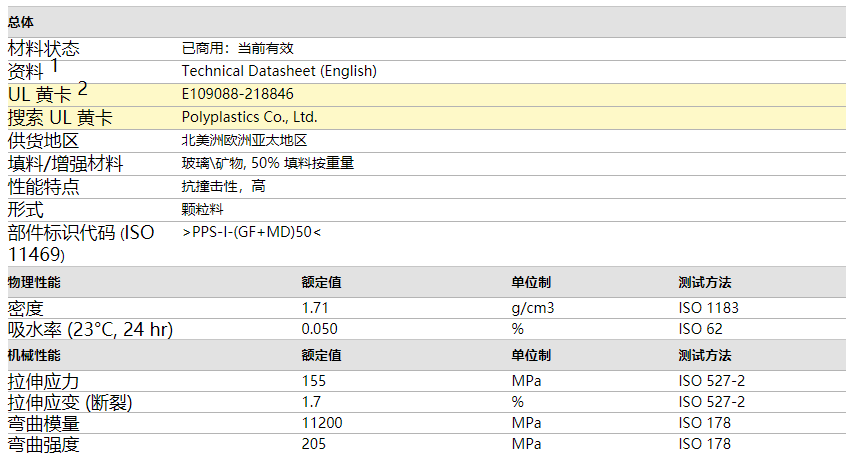Click the ISO 62 test method cell
Screen dimensions: 847x462
pos(701,329)
